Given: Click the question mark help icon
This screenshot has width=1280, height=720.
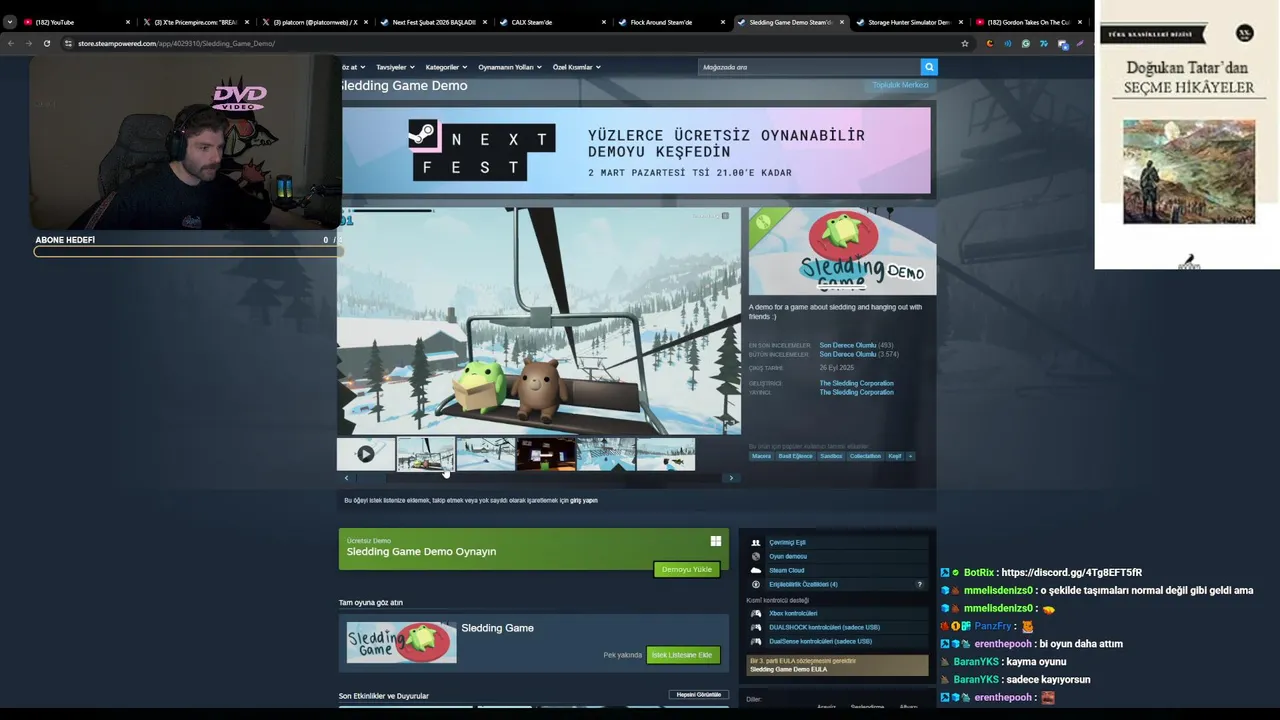Looking at the screenshot, I should click(919, 584).
